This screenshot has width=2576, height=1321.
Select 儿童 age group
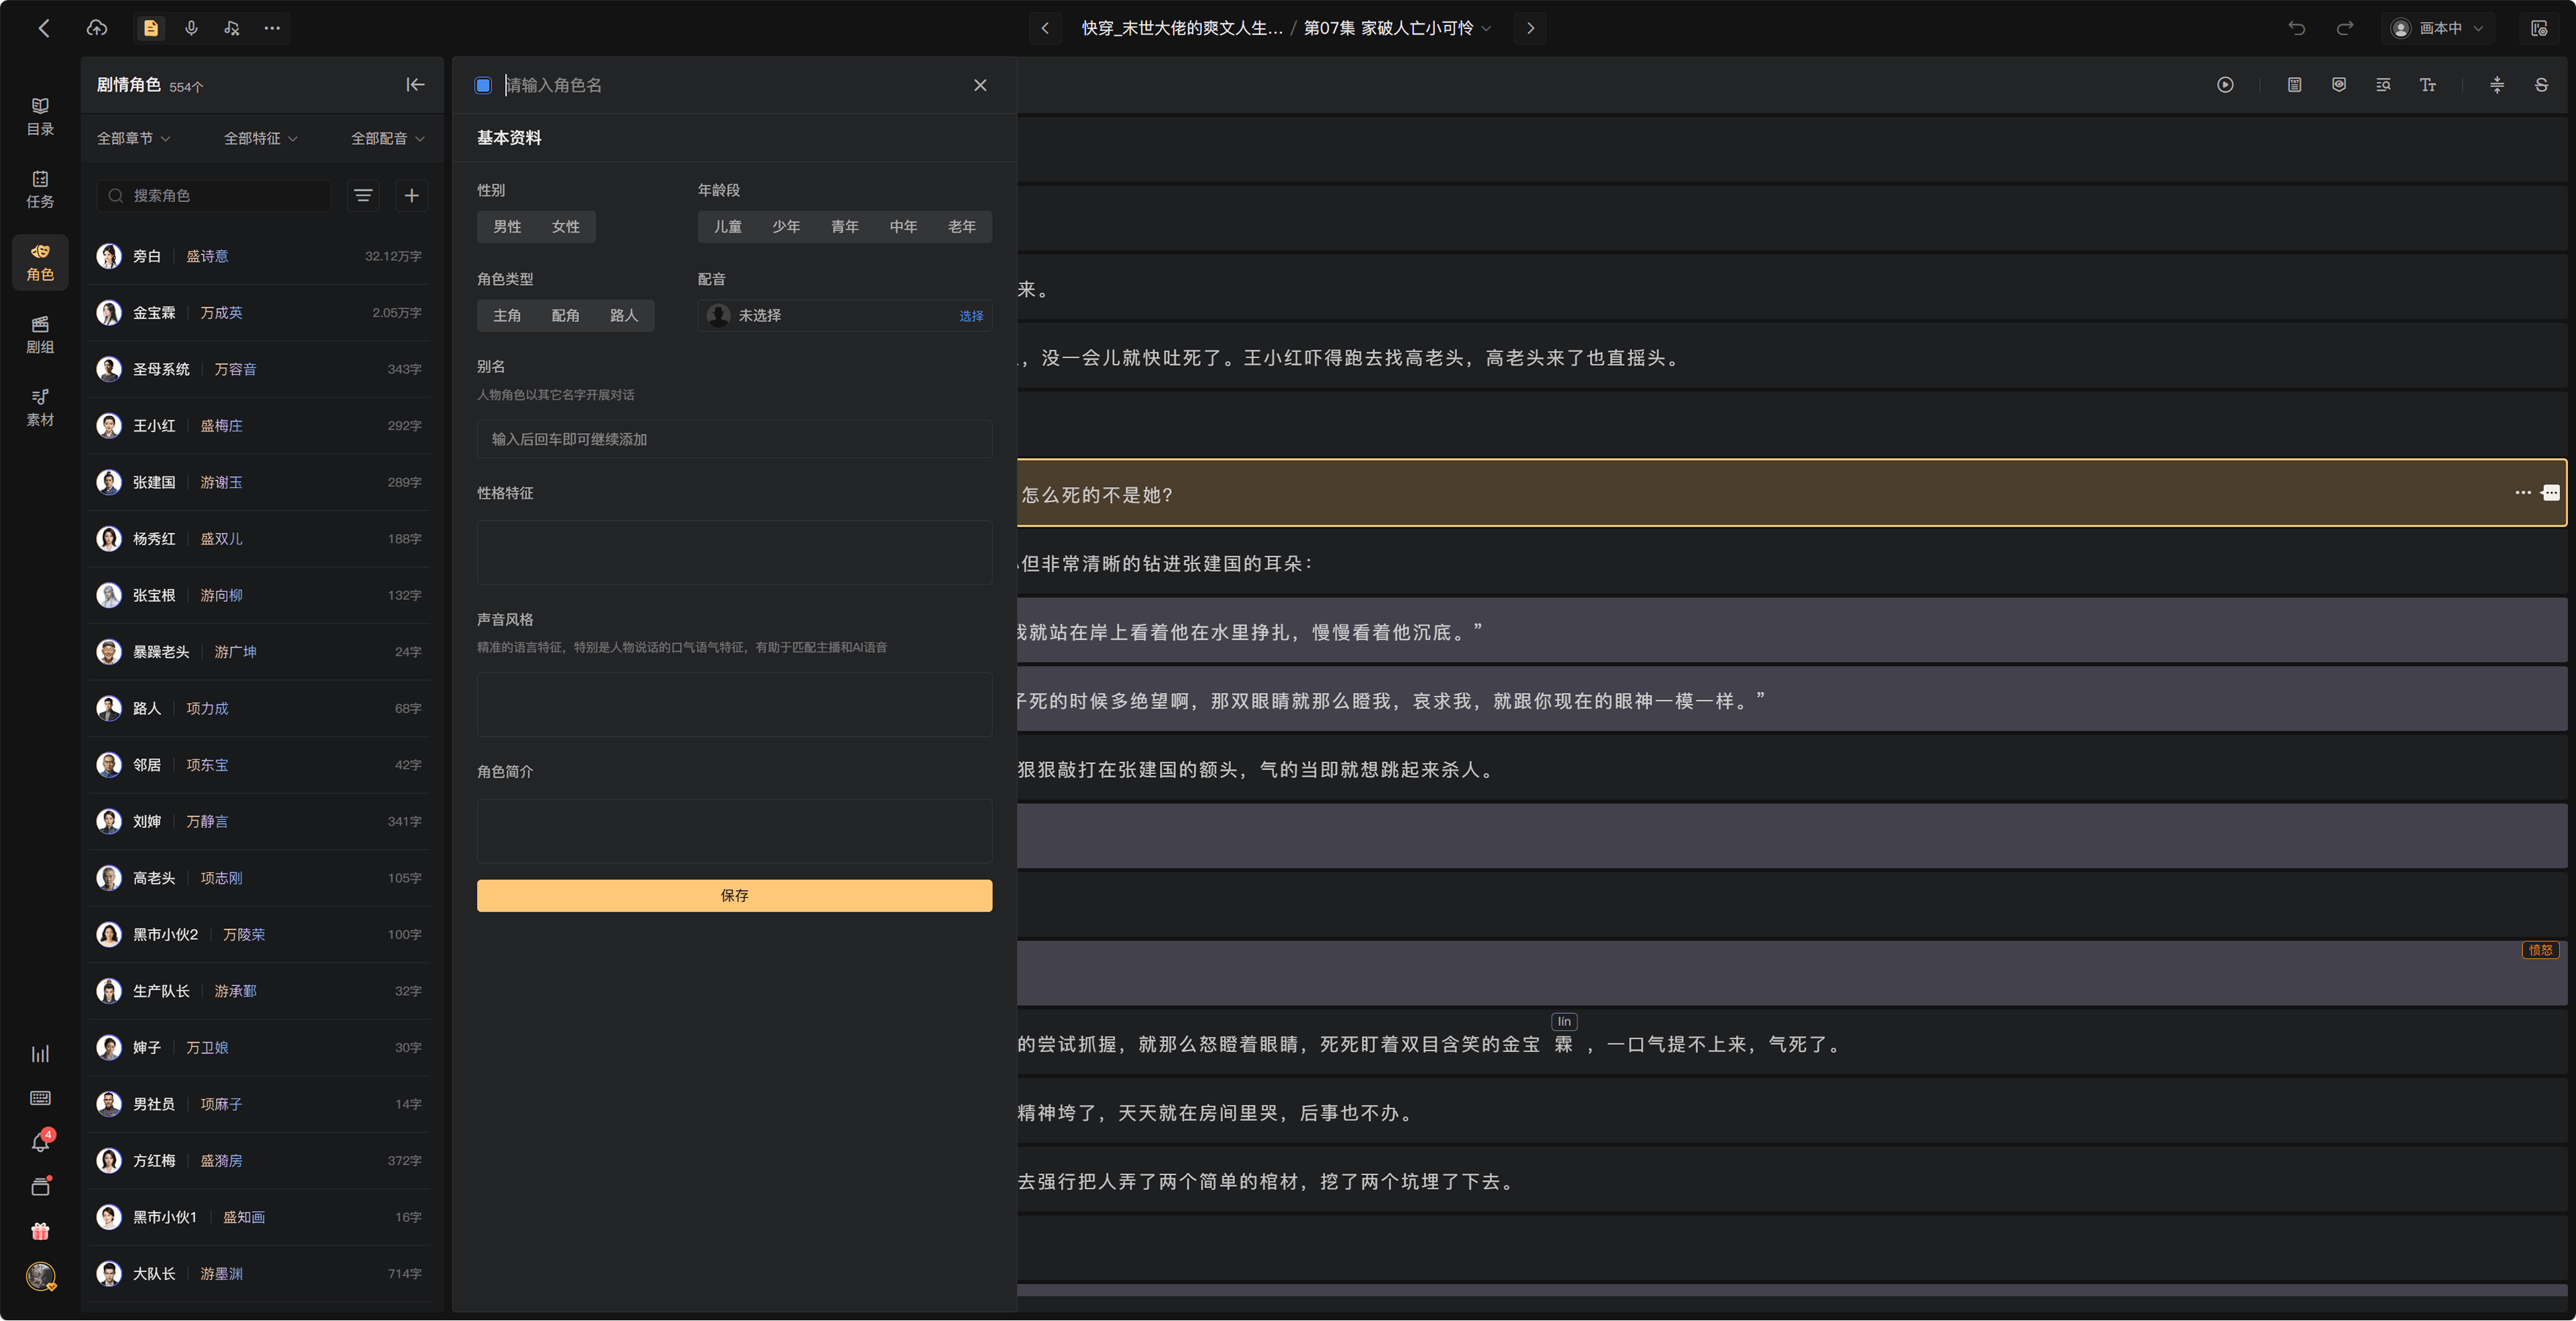click(728, 227)
